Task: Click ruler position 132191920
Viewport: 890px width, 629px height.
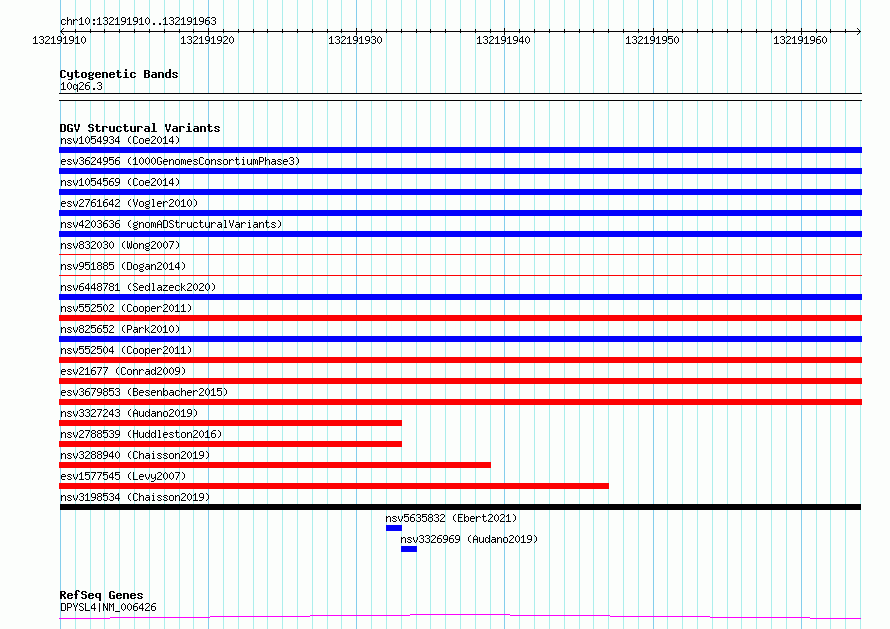Action: coord(207,40)
